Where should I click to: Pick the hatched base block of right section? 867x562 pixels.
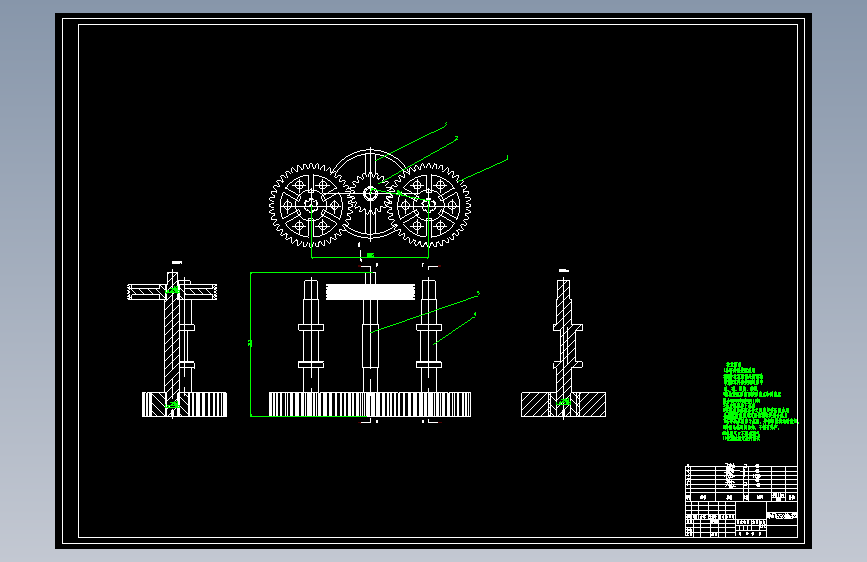pos(563,404)
